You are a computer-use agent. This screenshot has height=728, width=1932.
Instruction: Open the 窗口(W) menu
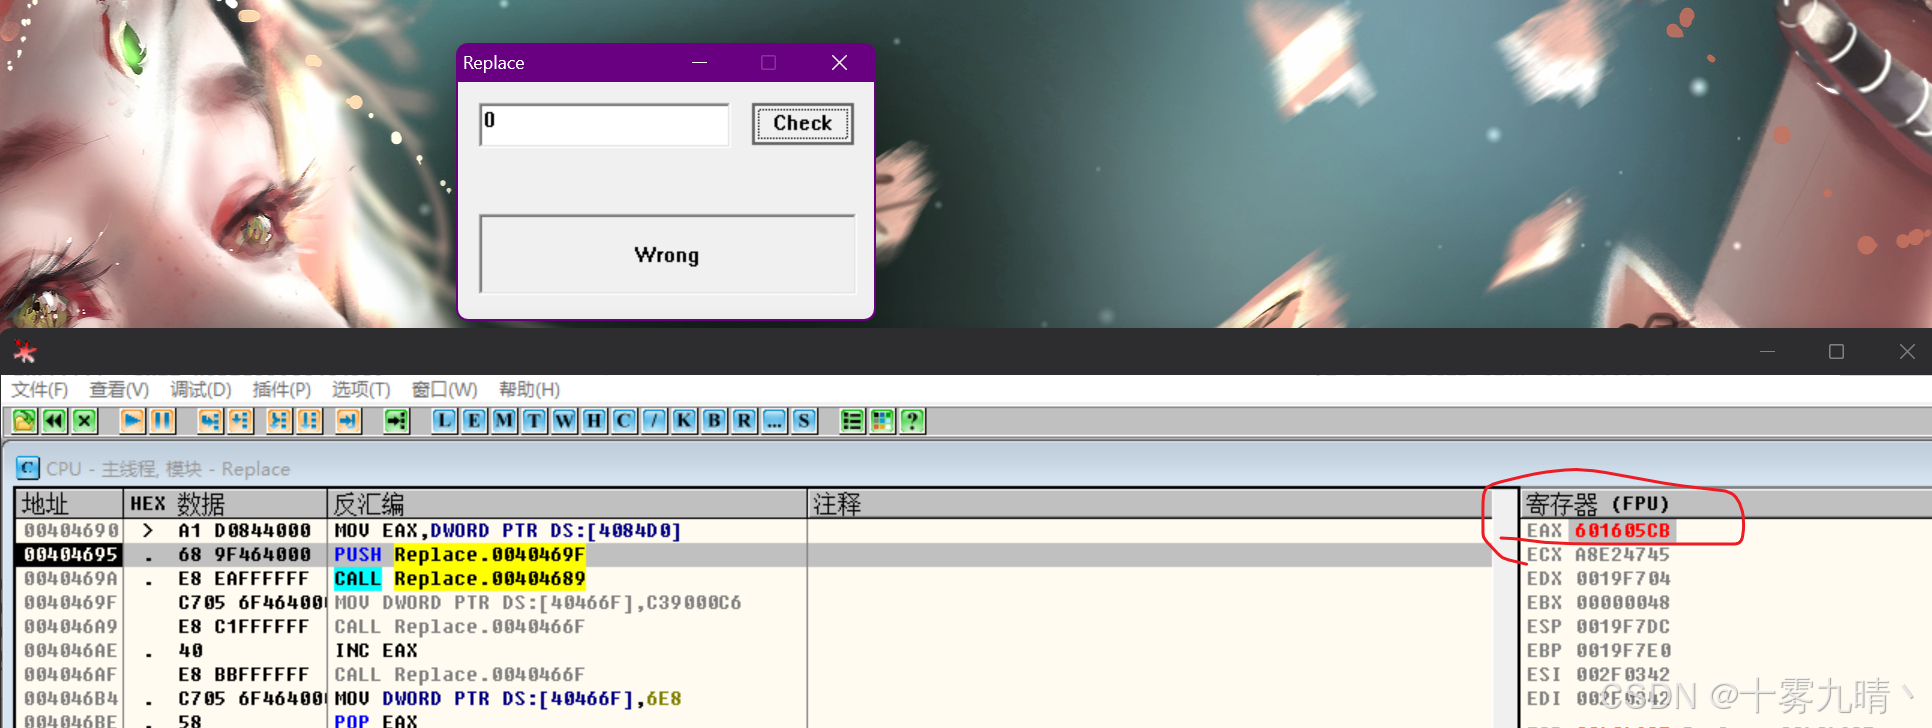point(444,390)
